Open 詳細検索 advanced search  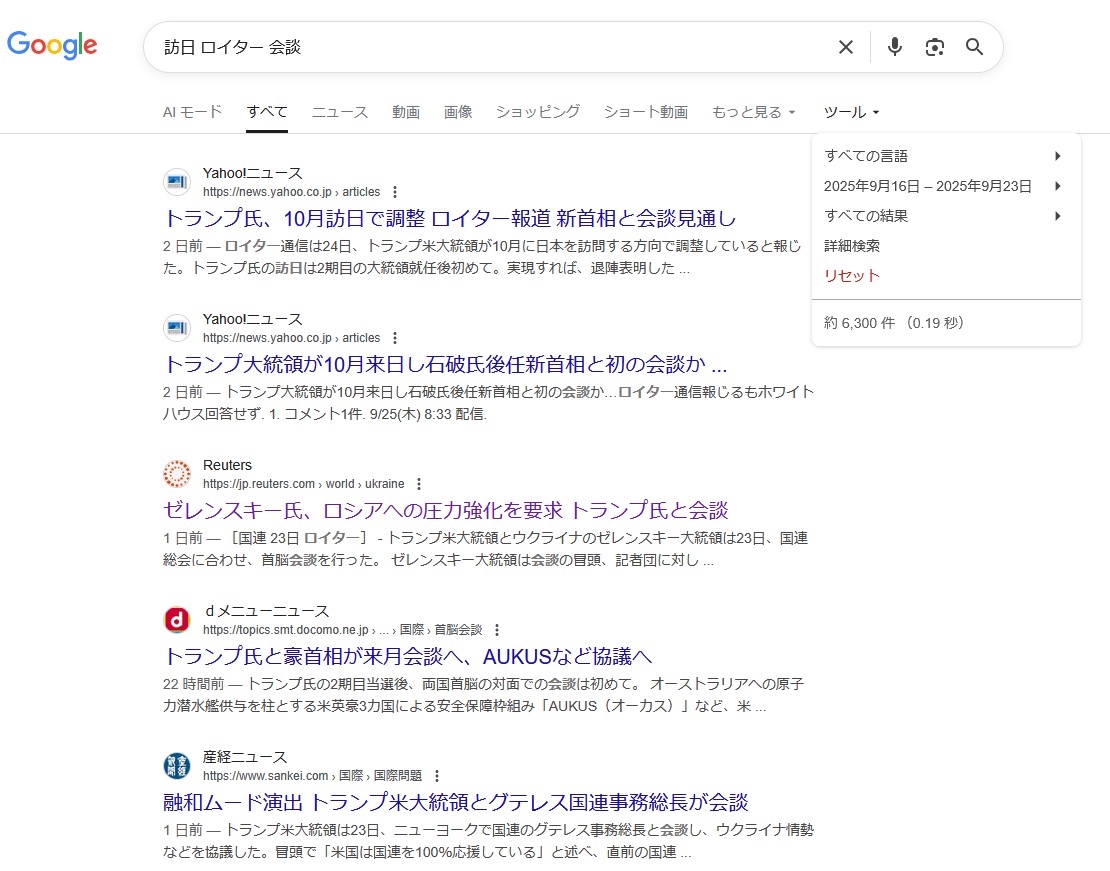point(852,246)
